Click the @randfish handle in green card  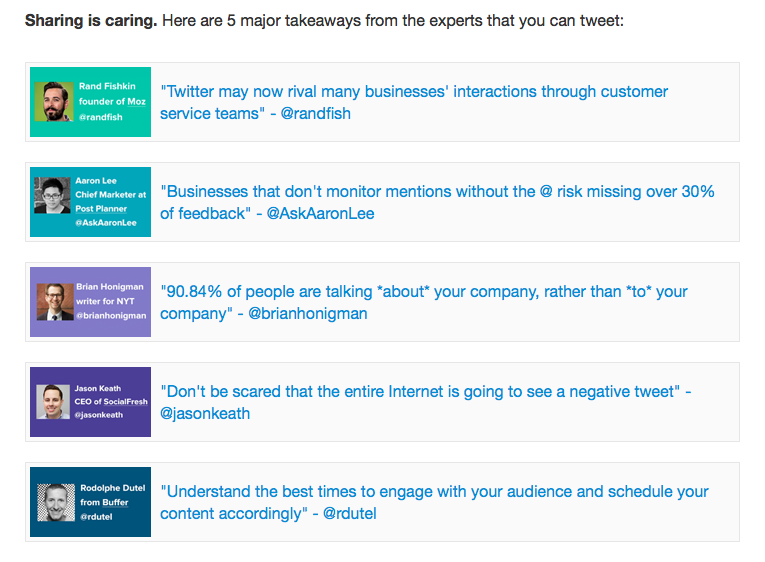pos(101,117)
